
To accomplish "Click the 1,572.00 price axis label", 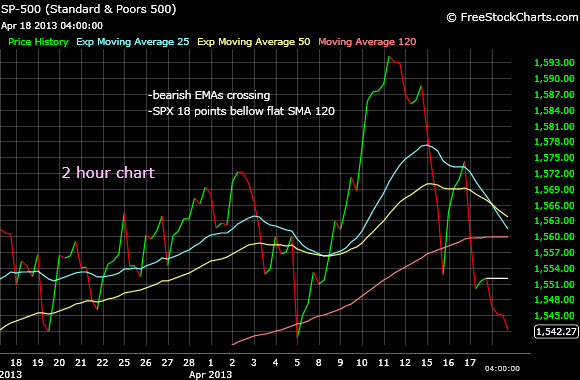I will pos(554,173).
